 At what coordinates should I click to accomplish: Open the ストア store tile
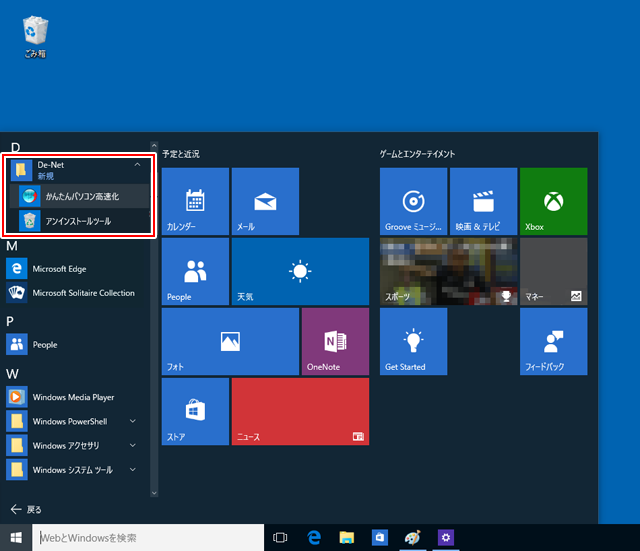195,411
